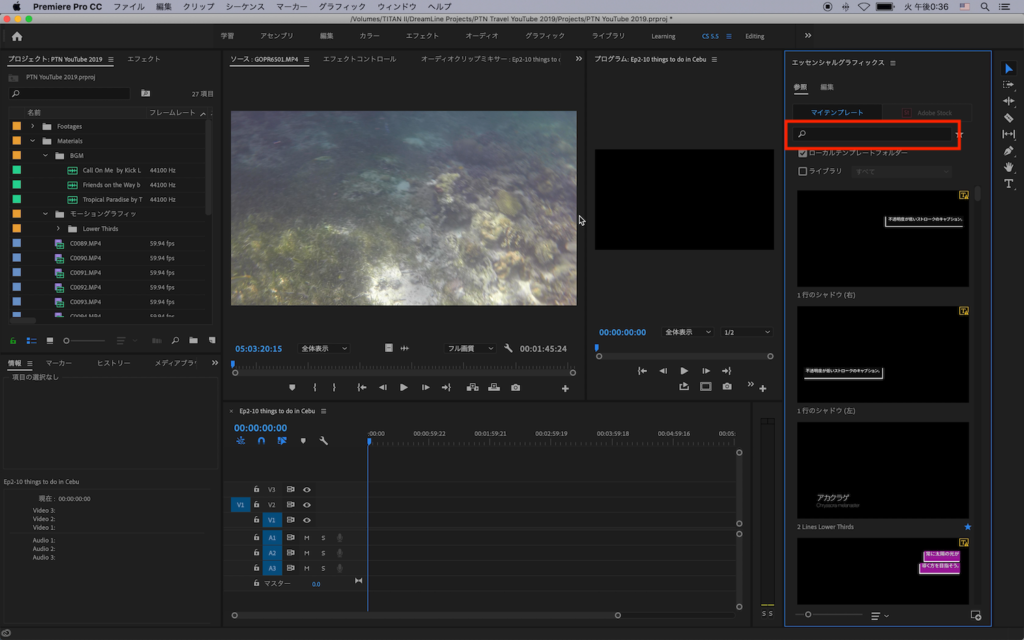
Task: Collapse the Materials folder
Action: 33,141
